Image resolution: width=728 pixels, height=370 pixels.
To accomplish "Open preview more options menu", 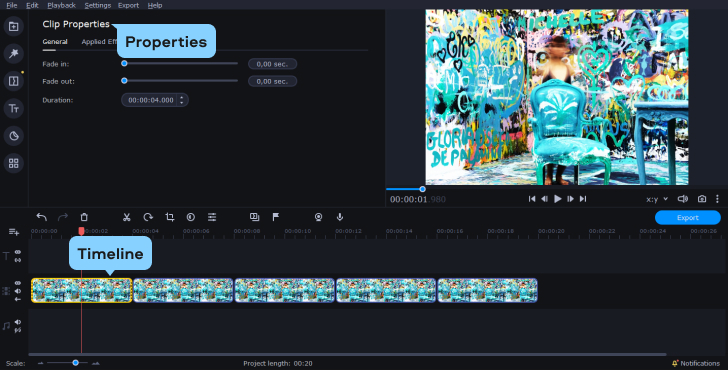I will (717, 199).
